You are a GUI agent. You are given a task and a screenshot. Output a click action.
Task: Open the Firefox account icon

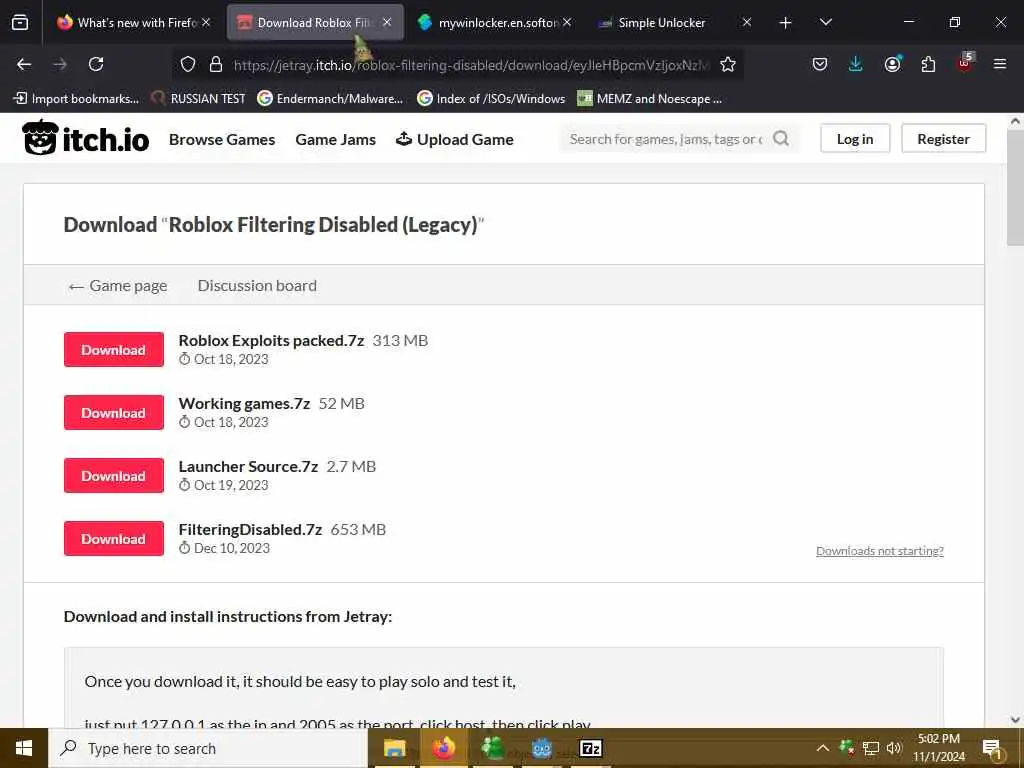coord(892,64)
